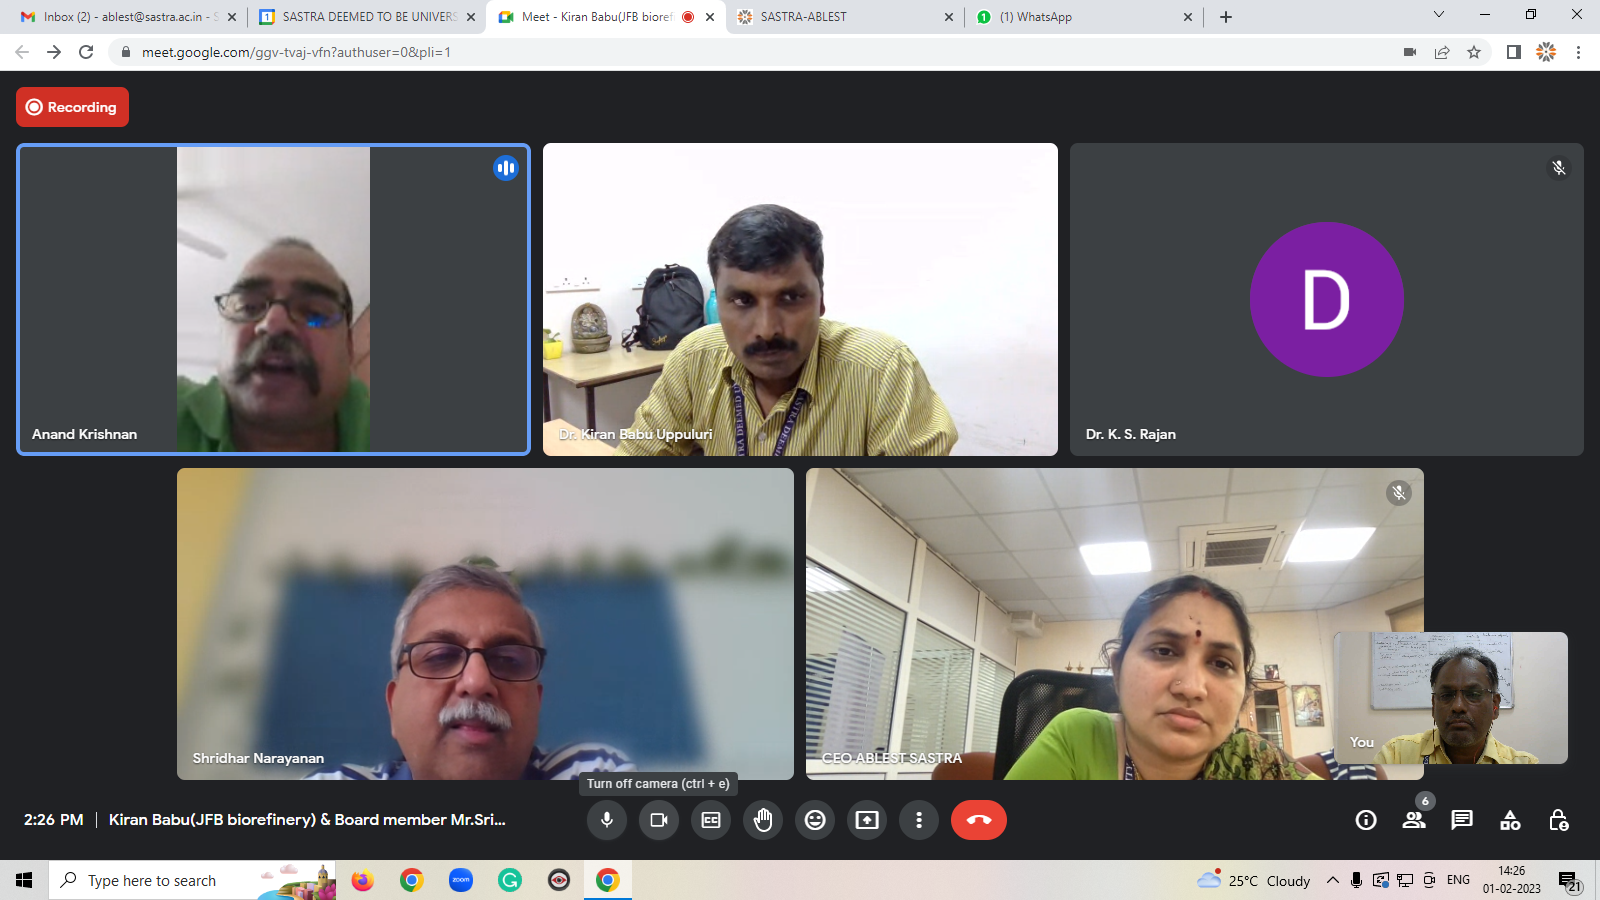The height and width of the screenshot is (900, 1600).
Task: Switch to the WhatsApp tab
Action: click(x=1080, y=17)
